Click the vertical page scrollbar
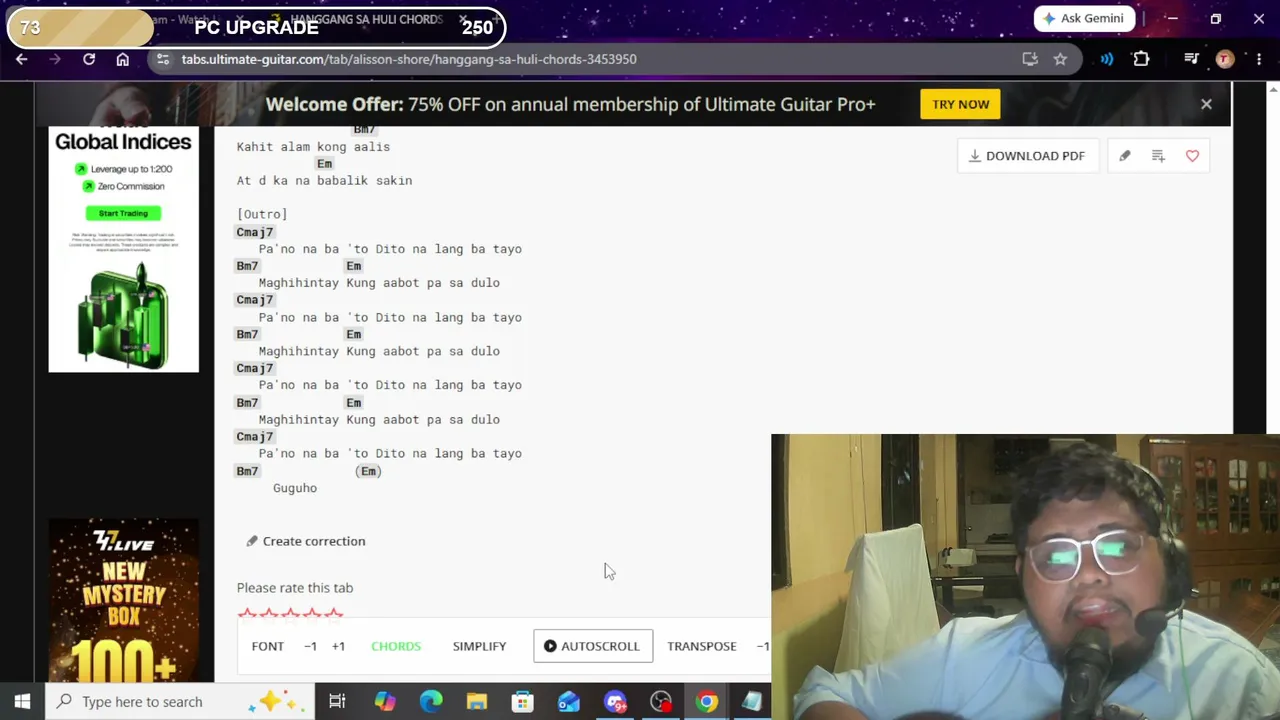The image size is (1280, 720). click(1273, 260)
